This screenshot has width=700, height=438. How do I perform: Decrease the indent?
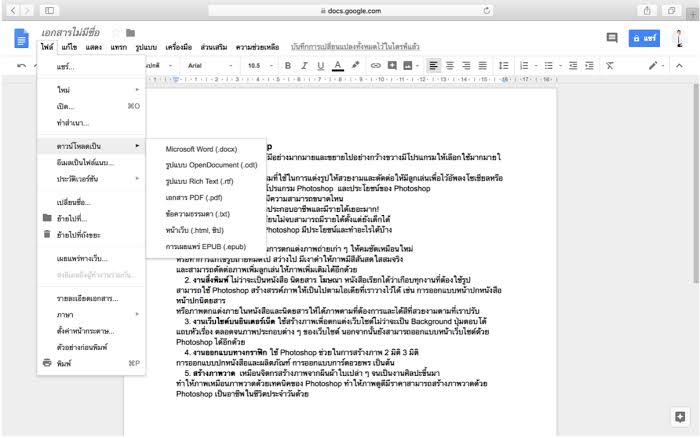point(573,66)
